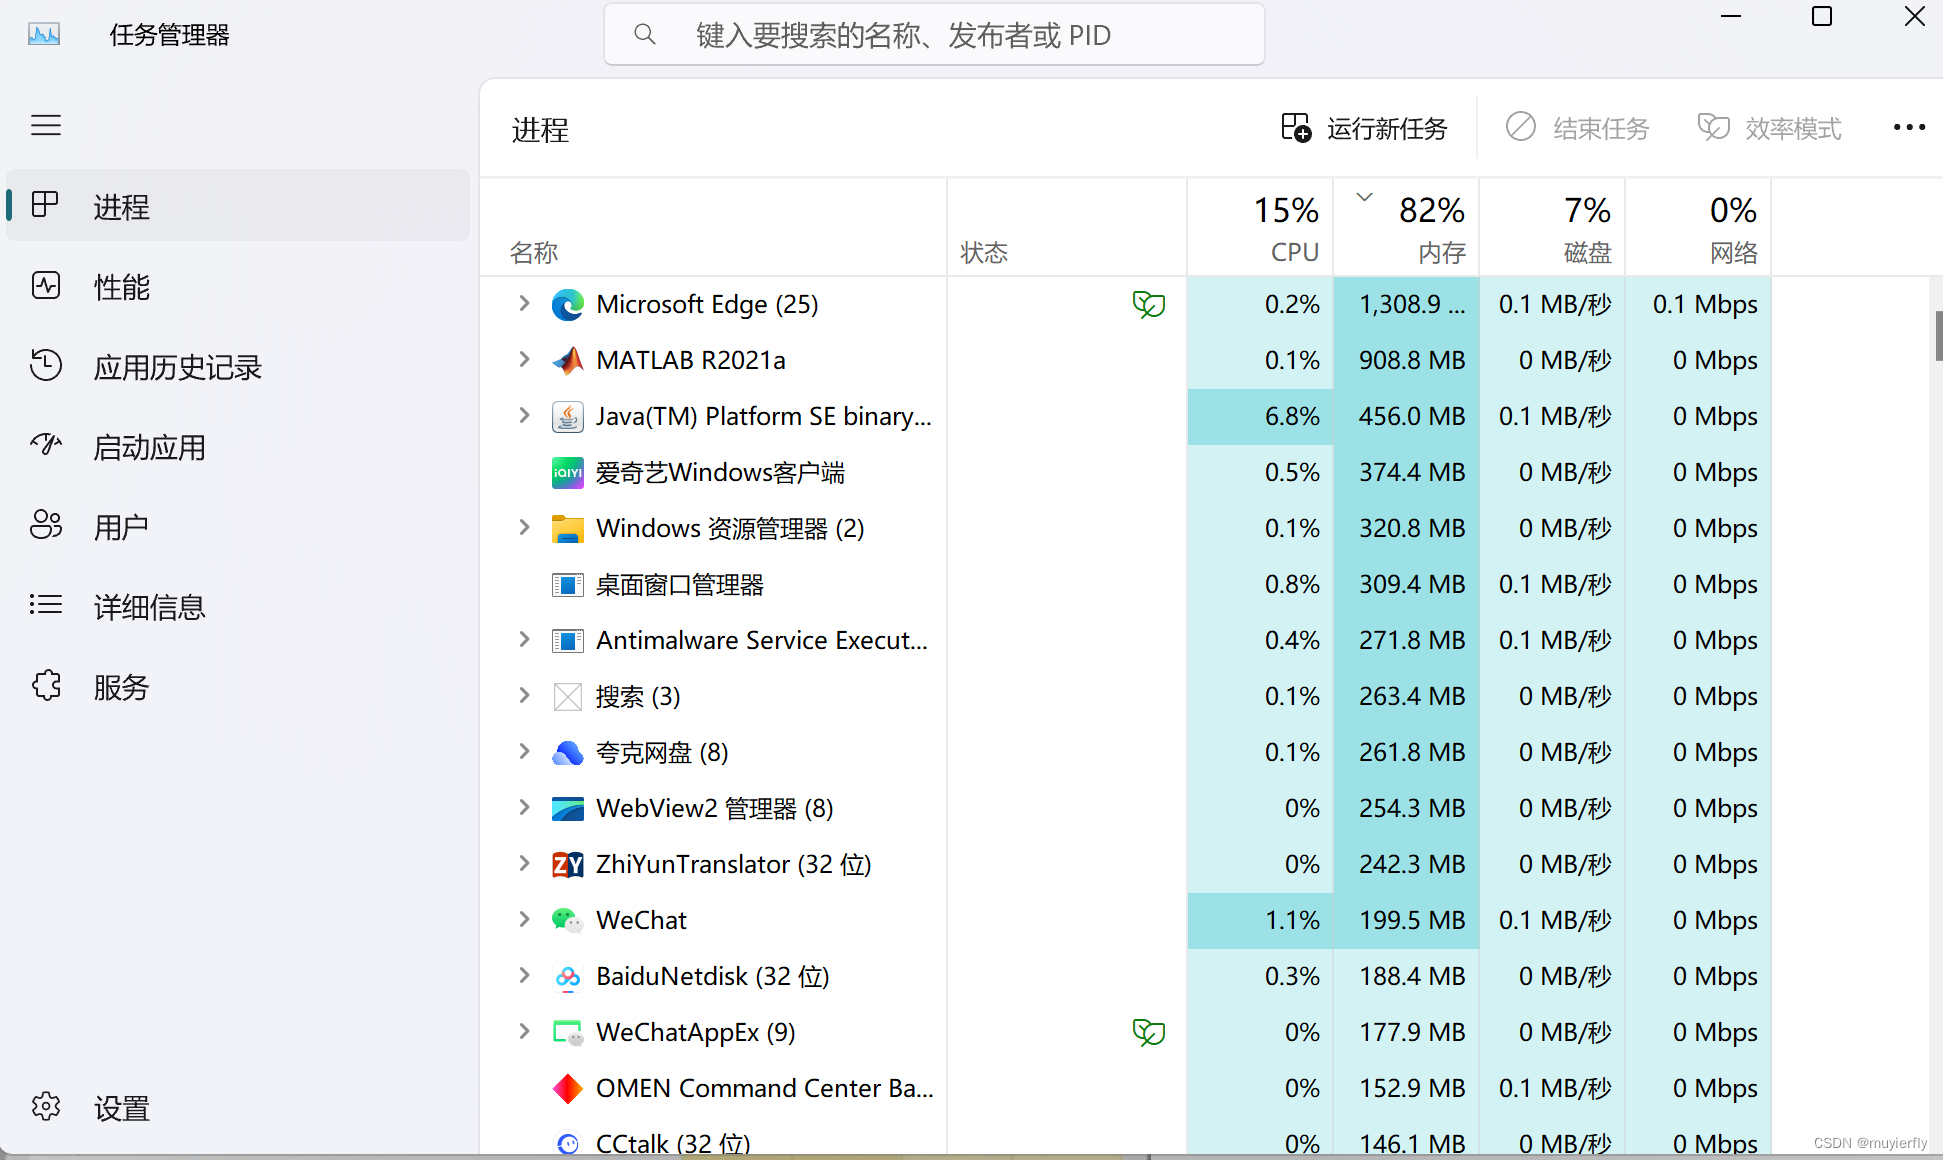Viewport: 1943px width, 1160px height.
Task: Click the MATLAB R2021a icon
Action: [568, 360]
